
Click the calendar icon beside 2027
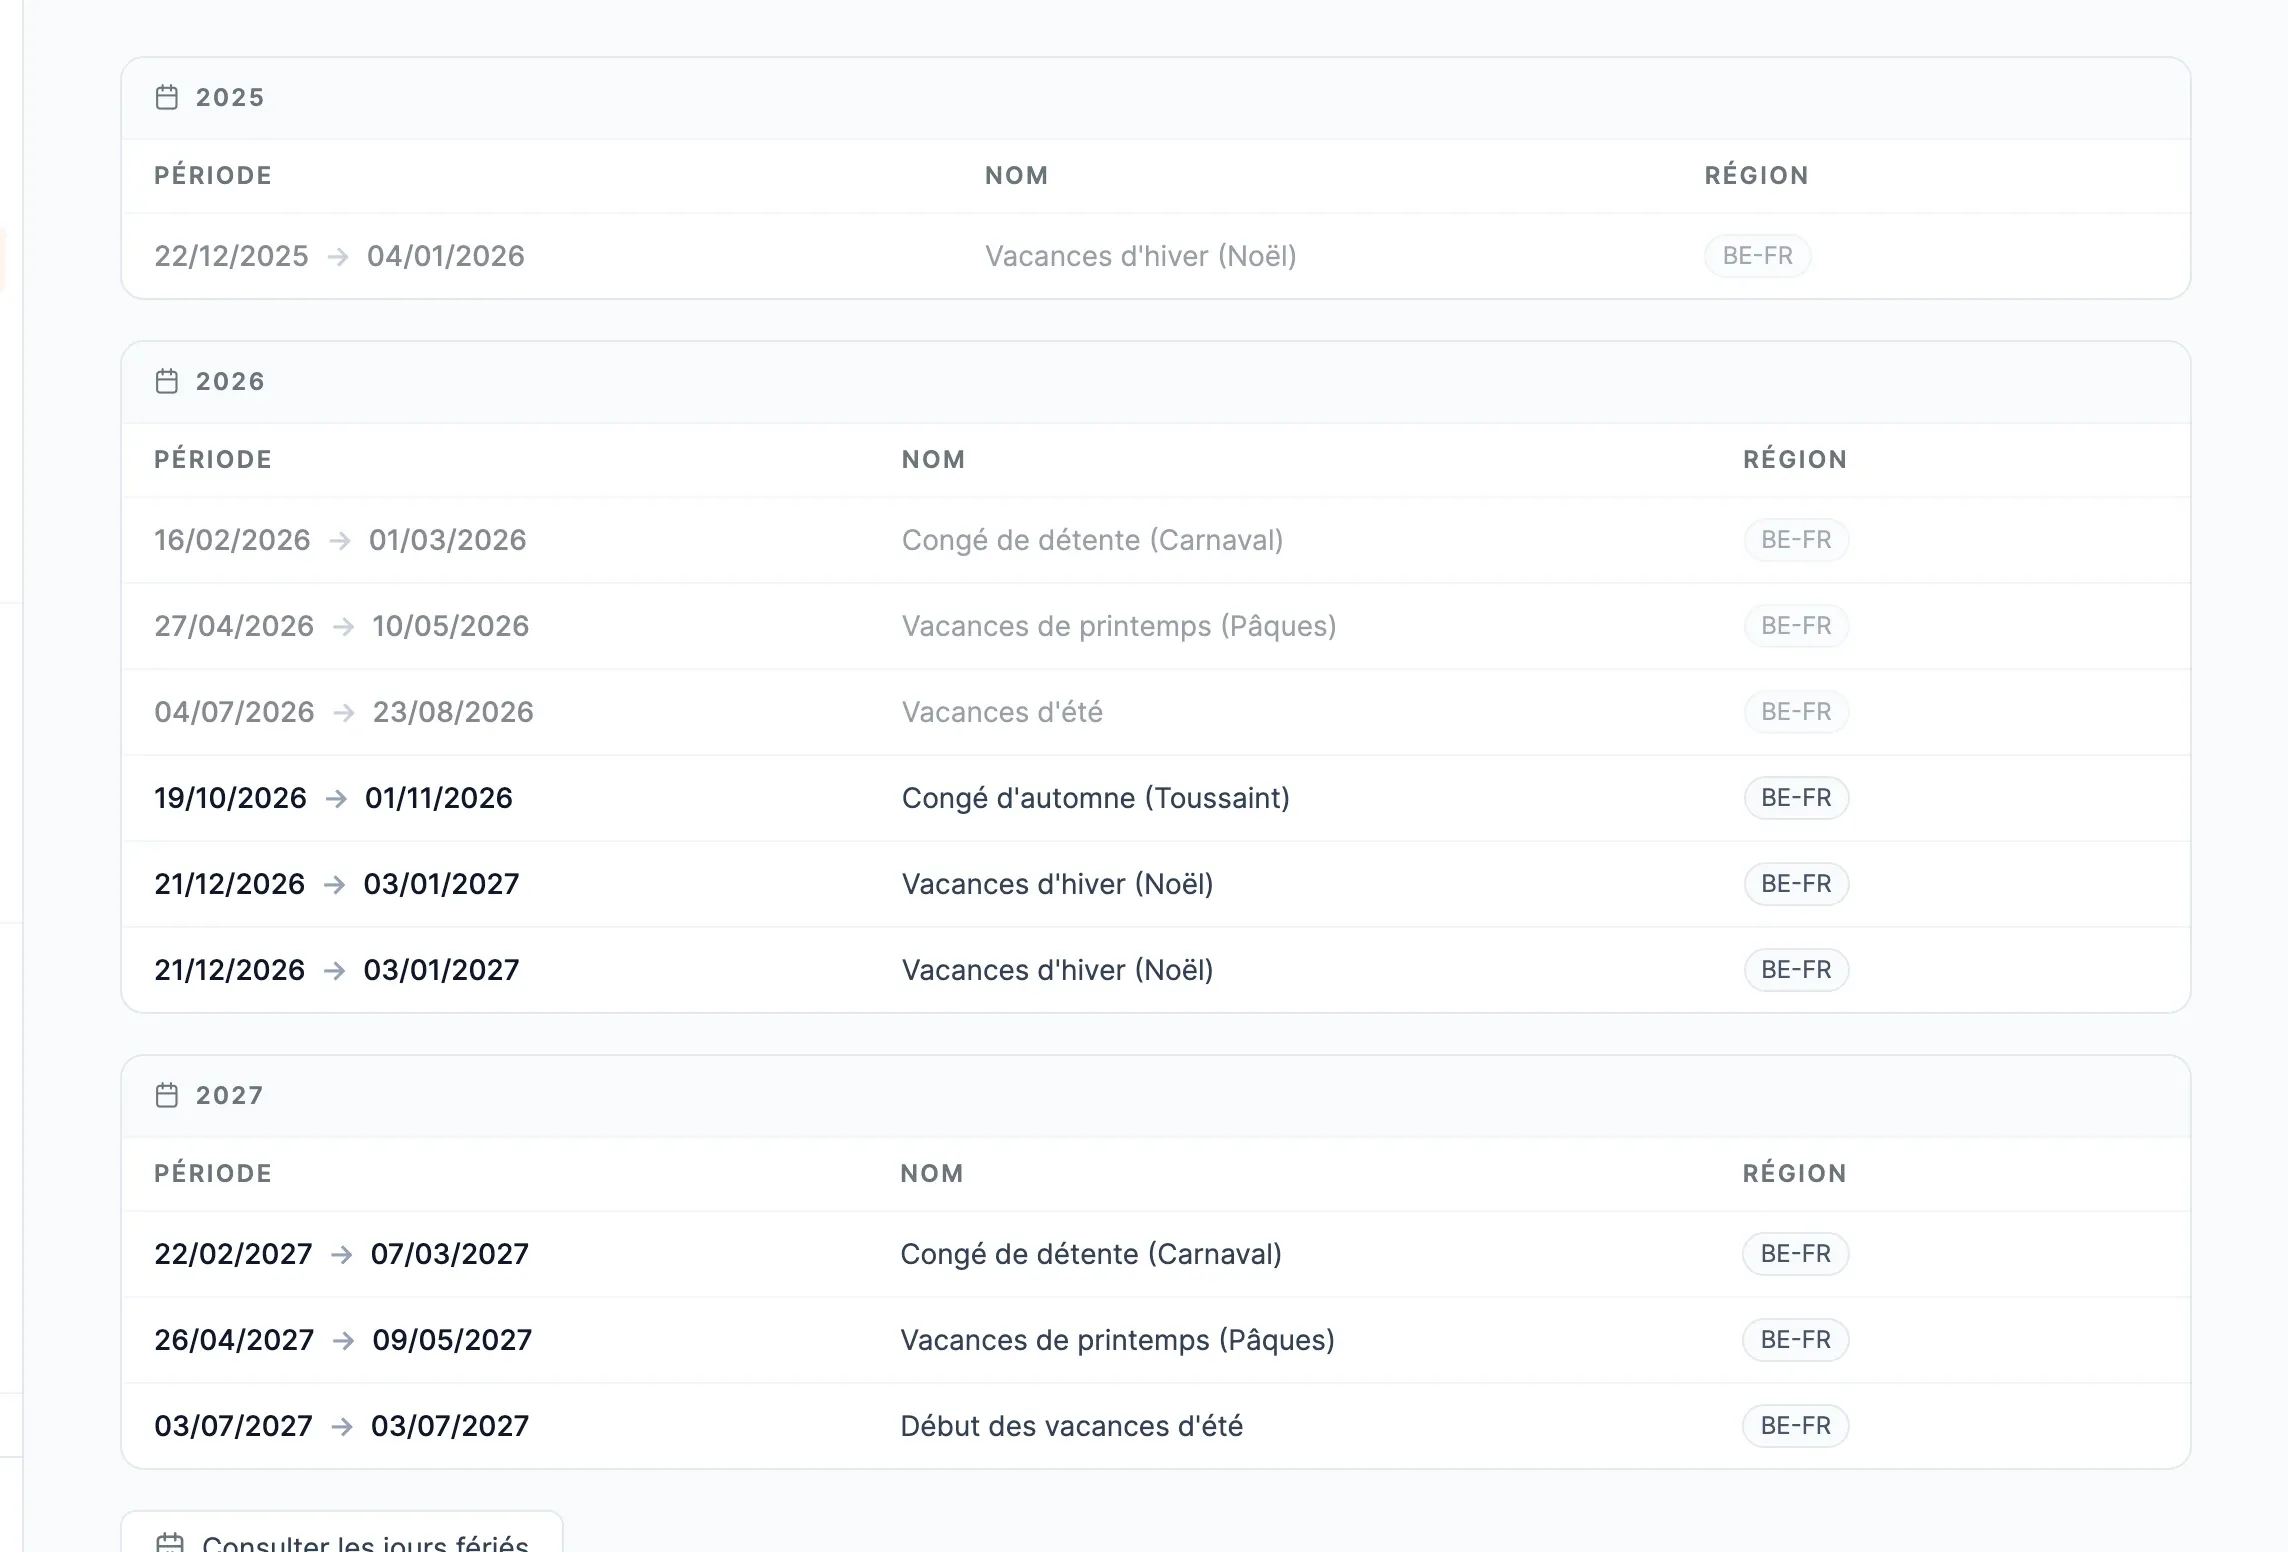167,1095
